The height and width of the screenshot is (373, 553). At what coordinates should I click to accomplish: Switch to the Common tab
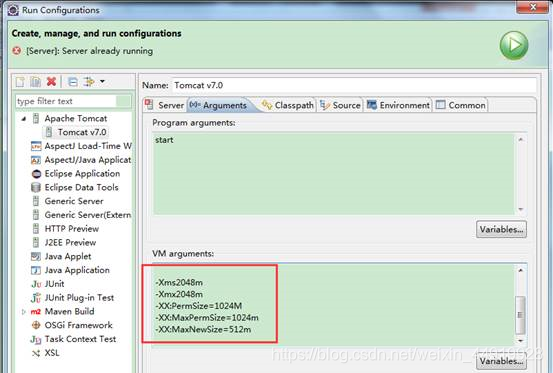pos(461,105)
